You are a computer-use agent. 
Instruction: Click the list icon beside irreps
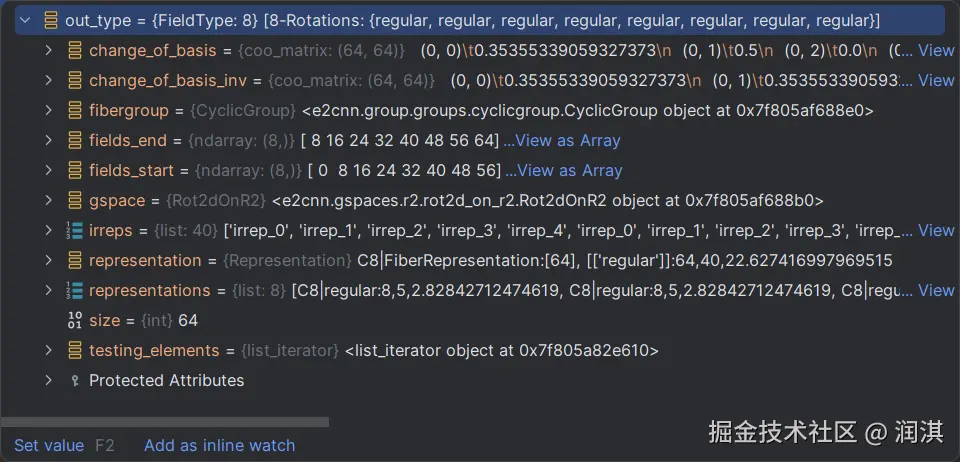[x=75, y=230]
